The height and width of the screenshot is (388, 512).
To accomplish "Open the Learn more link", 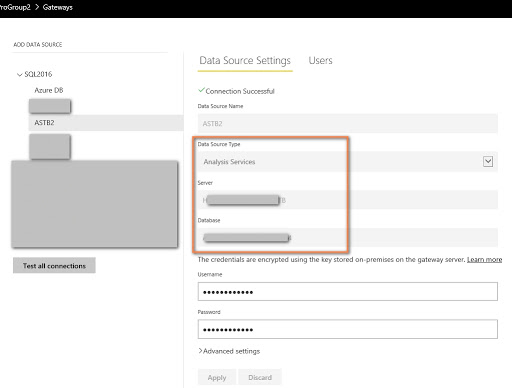I will click(x=484, y=259).
